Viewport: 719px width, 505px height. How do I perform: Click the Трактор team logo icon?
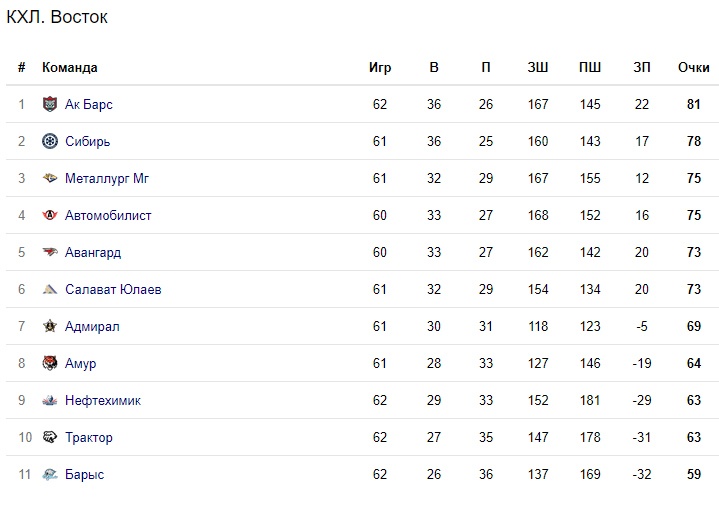[x=50, y=437]
